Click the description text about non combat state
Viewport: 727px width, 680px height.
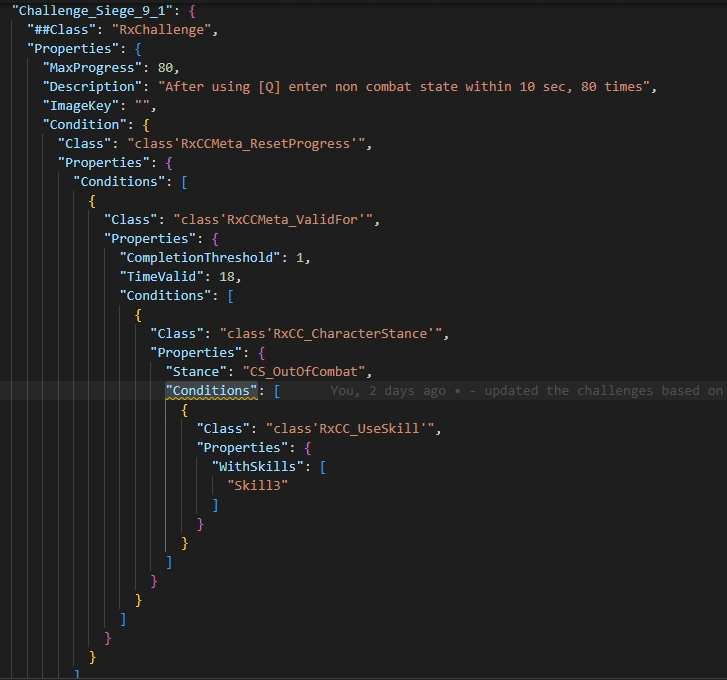coord(407,86)
